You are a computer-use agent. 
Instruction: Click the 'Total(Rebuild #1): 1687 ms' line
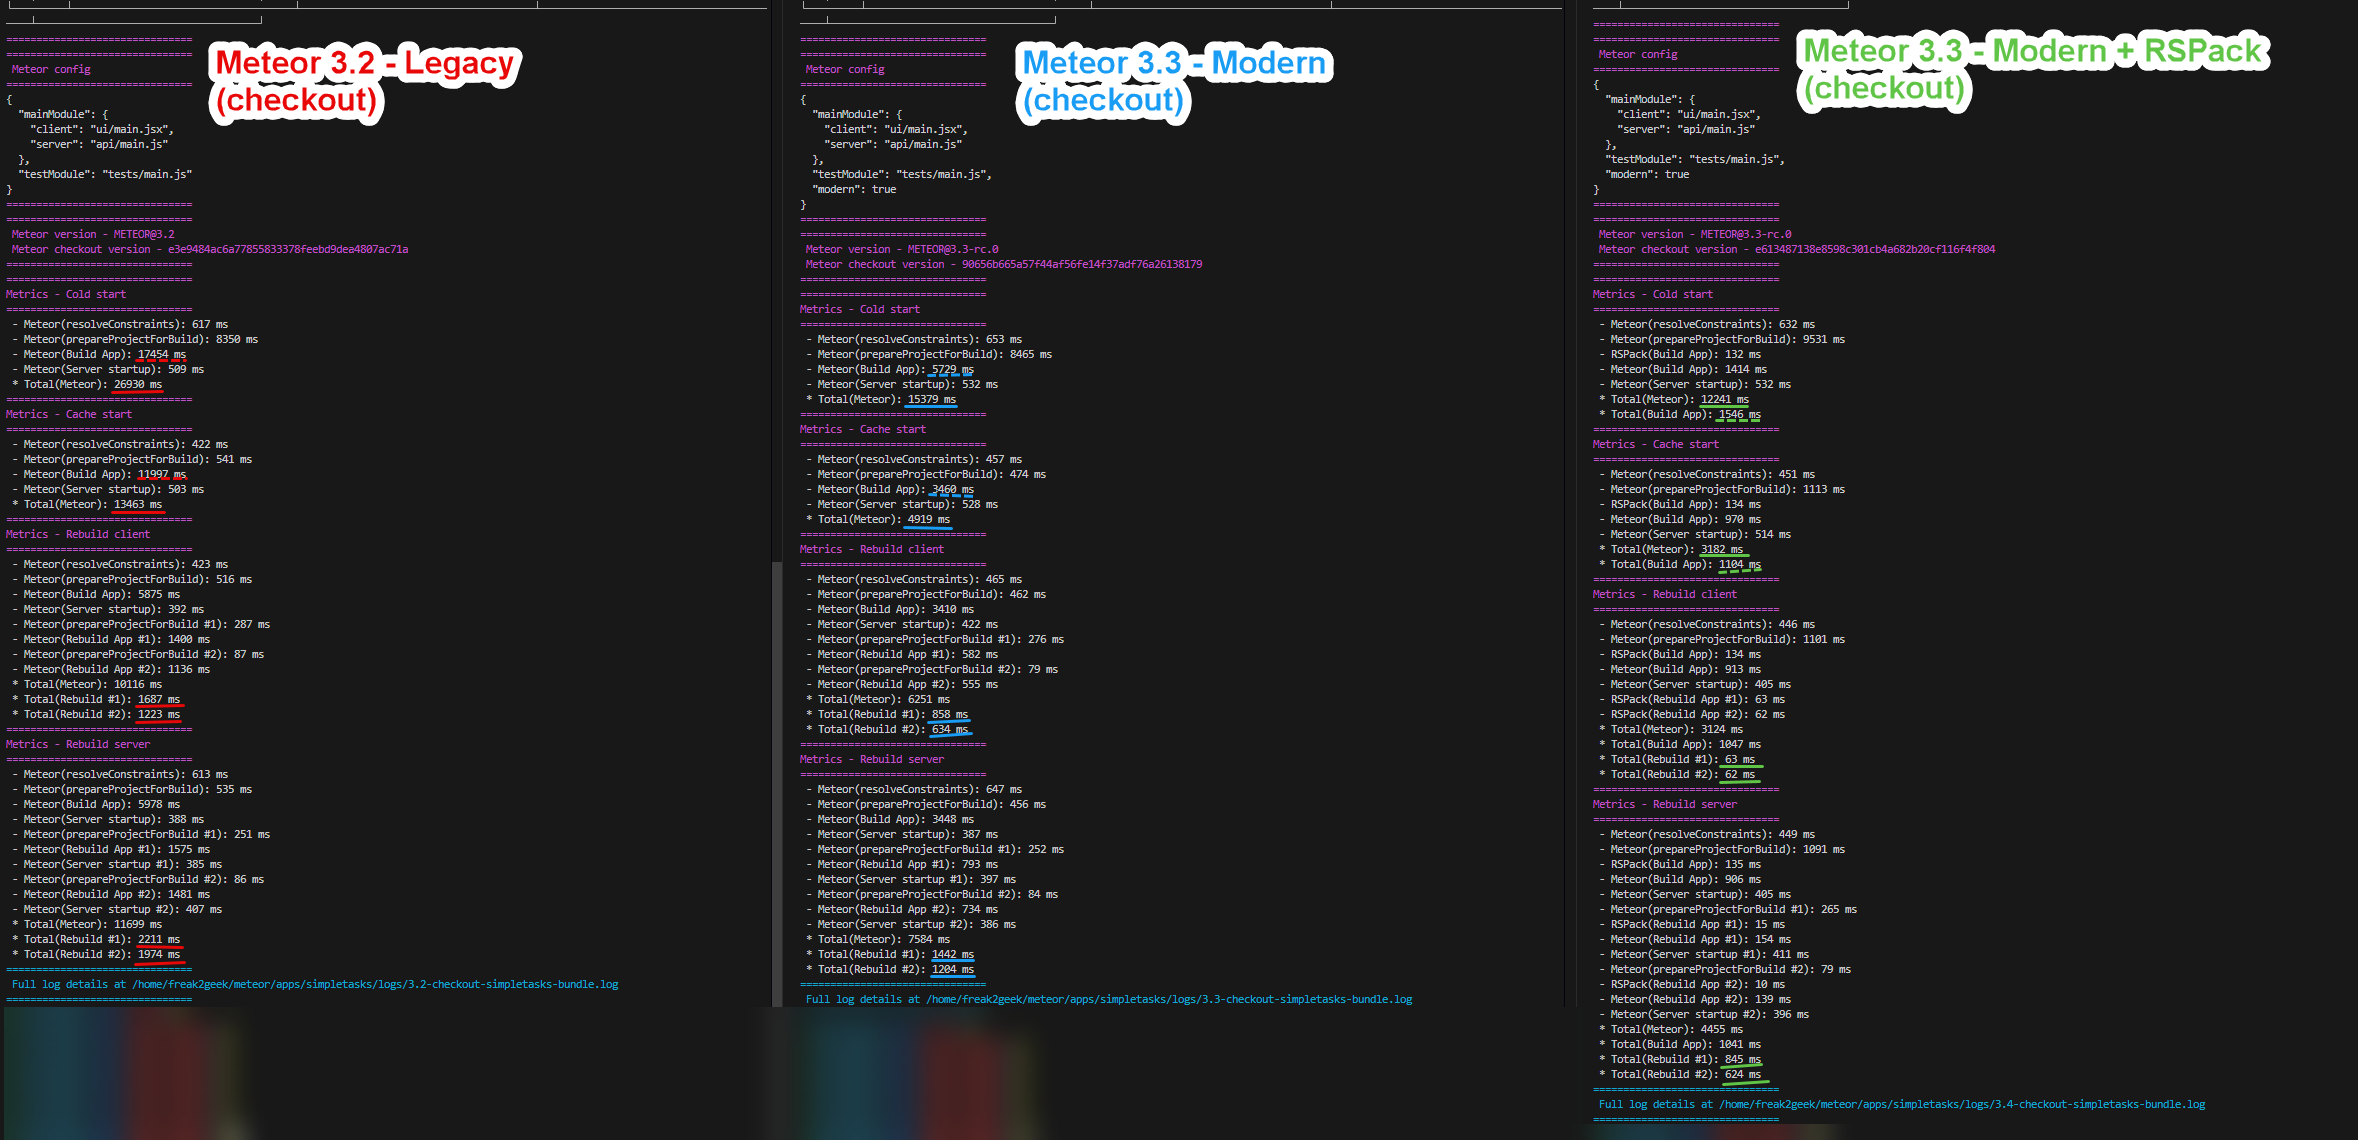[x=96, y=699]
